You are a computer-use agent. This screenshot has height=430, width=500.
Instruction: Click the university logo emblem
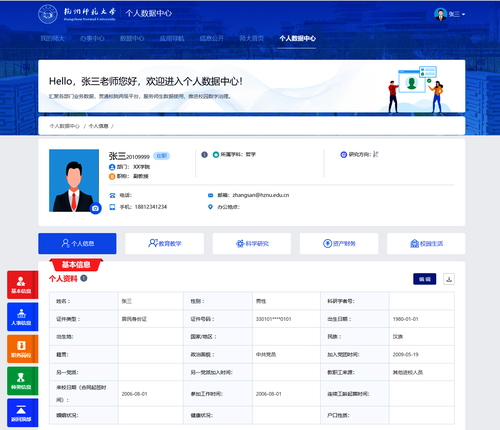click(48, 14)
